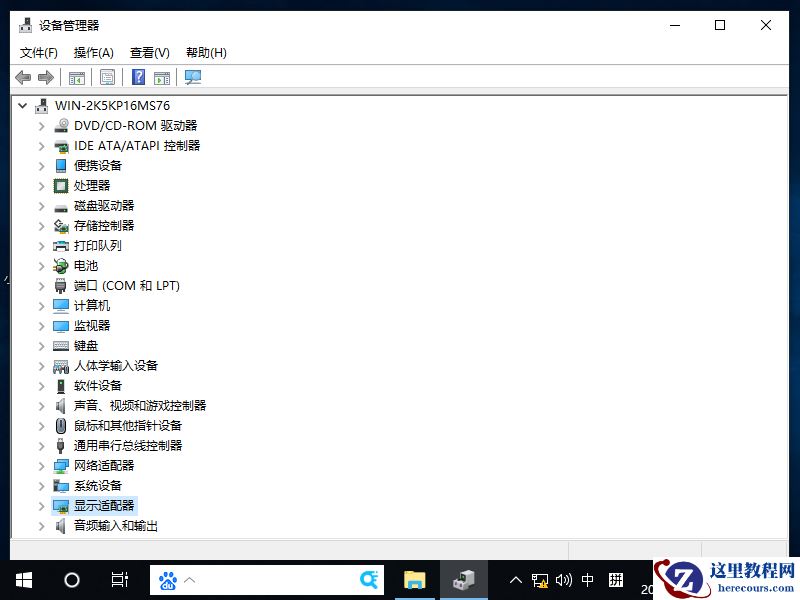The image size is (800, 600).
Task: Click the Back navigation arrow
Action: coord(22,77)
